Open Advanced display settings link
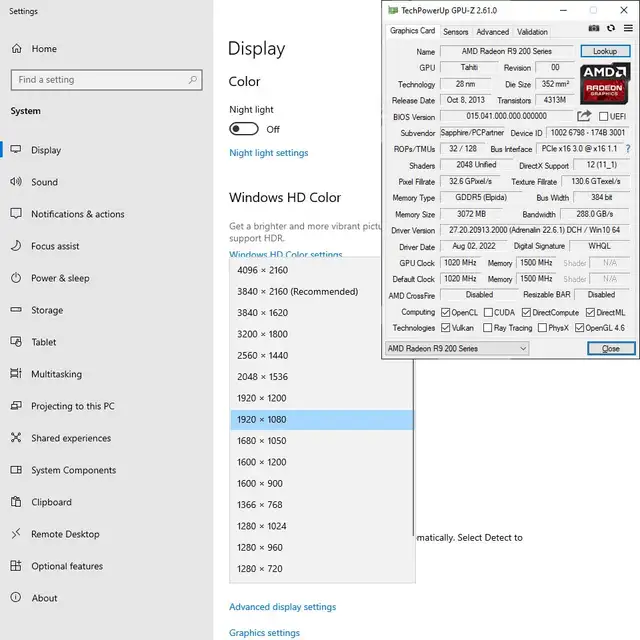 282,607
